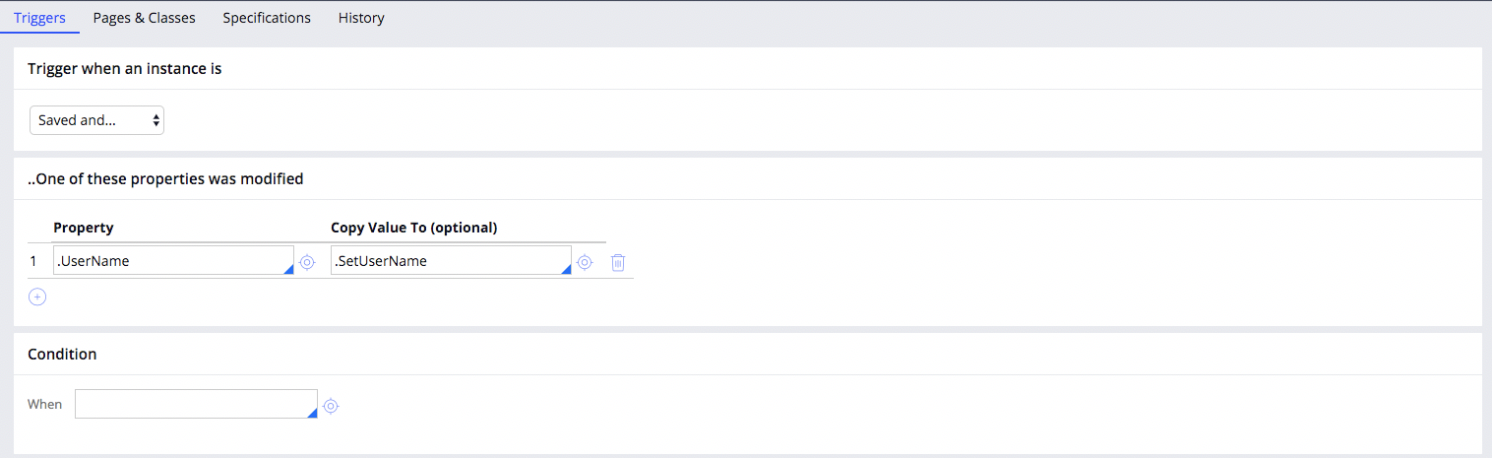The height and width of the screenshot is (458, 1492).
Task: Open the rule icon next to When field
Action: [x=331, y=406]
